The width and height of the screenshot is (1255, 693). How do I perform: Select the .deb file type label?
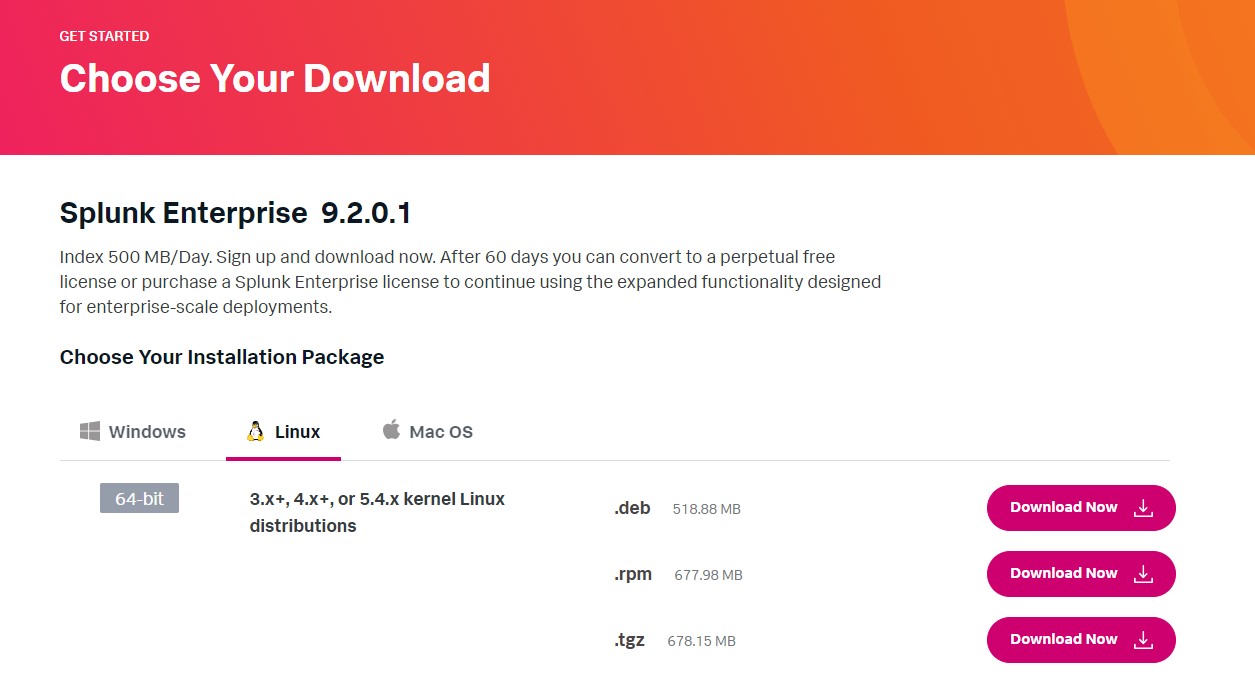pos(632,508)
